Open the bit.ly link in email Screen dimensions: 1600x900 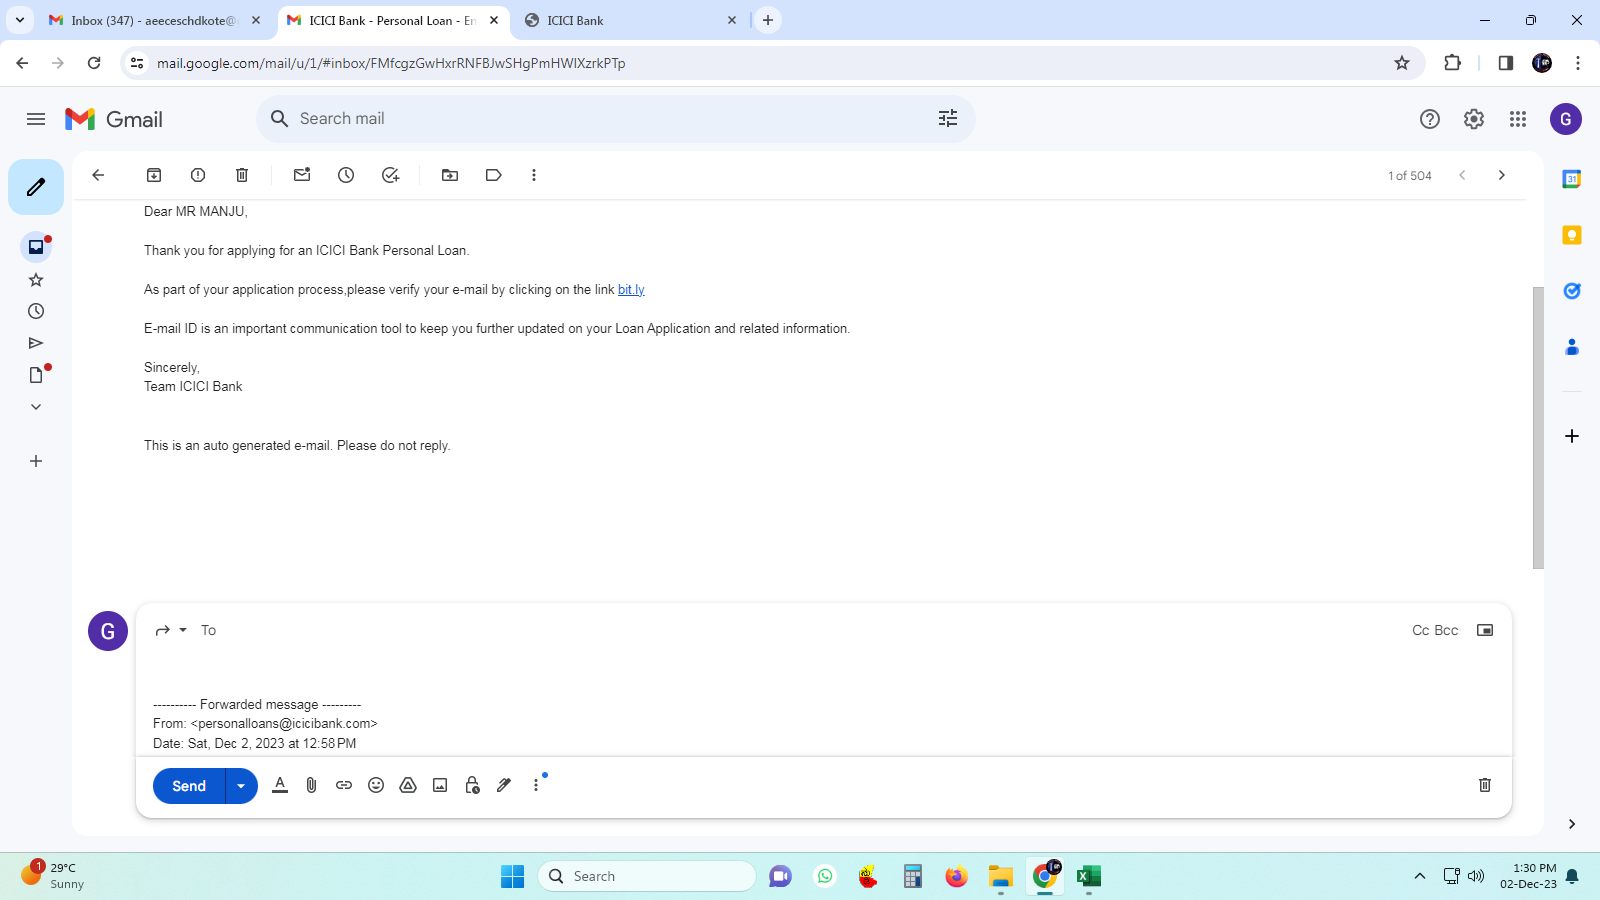pyautogui.click(x=631, y=290)
